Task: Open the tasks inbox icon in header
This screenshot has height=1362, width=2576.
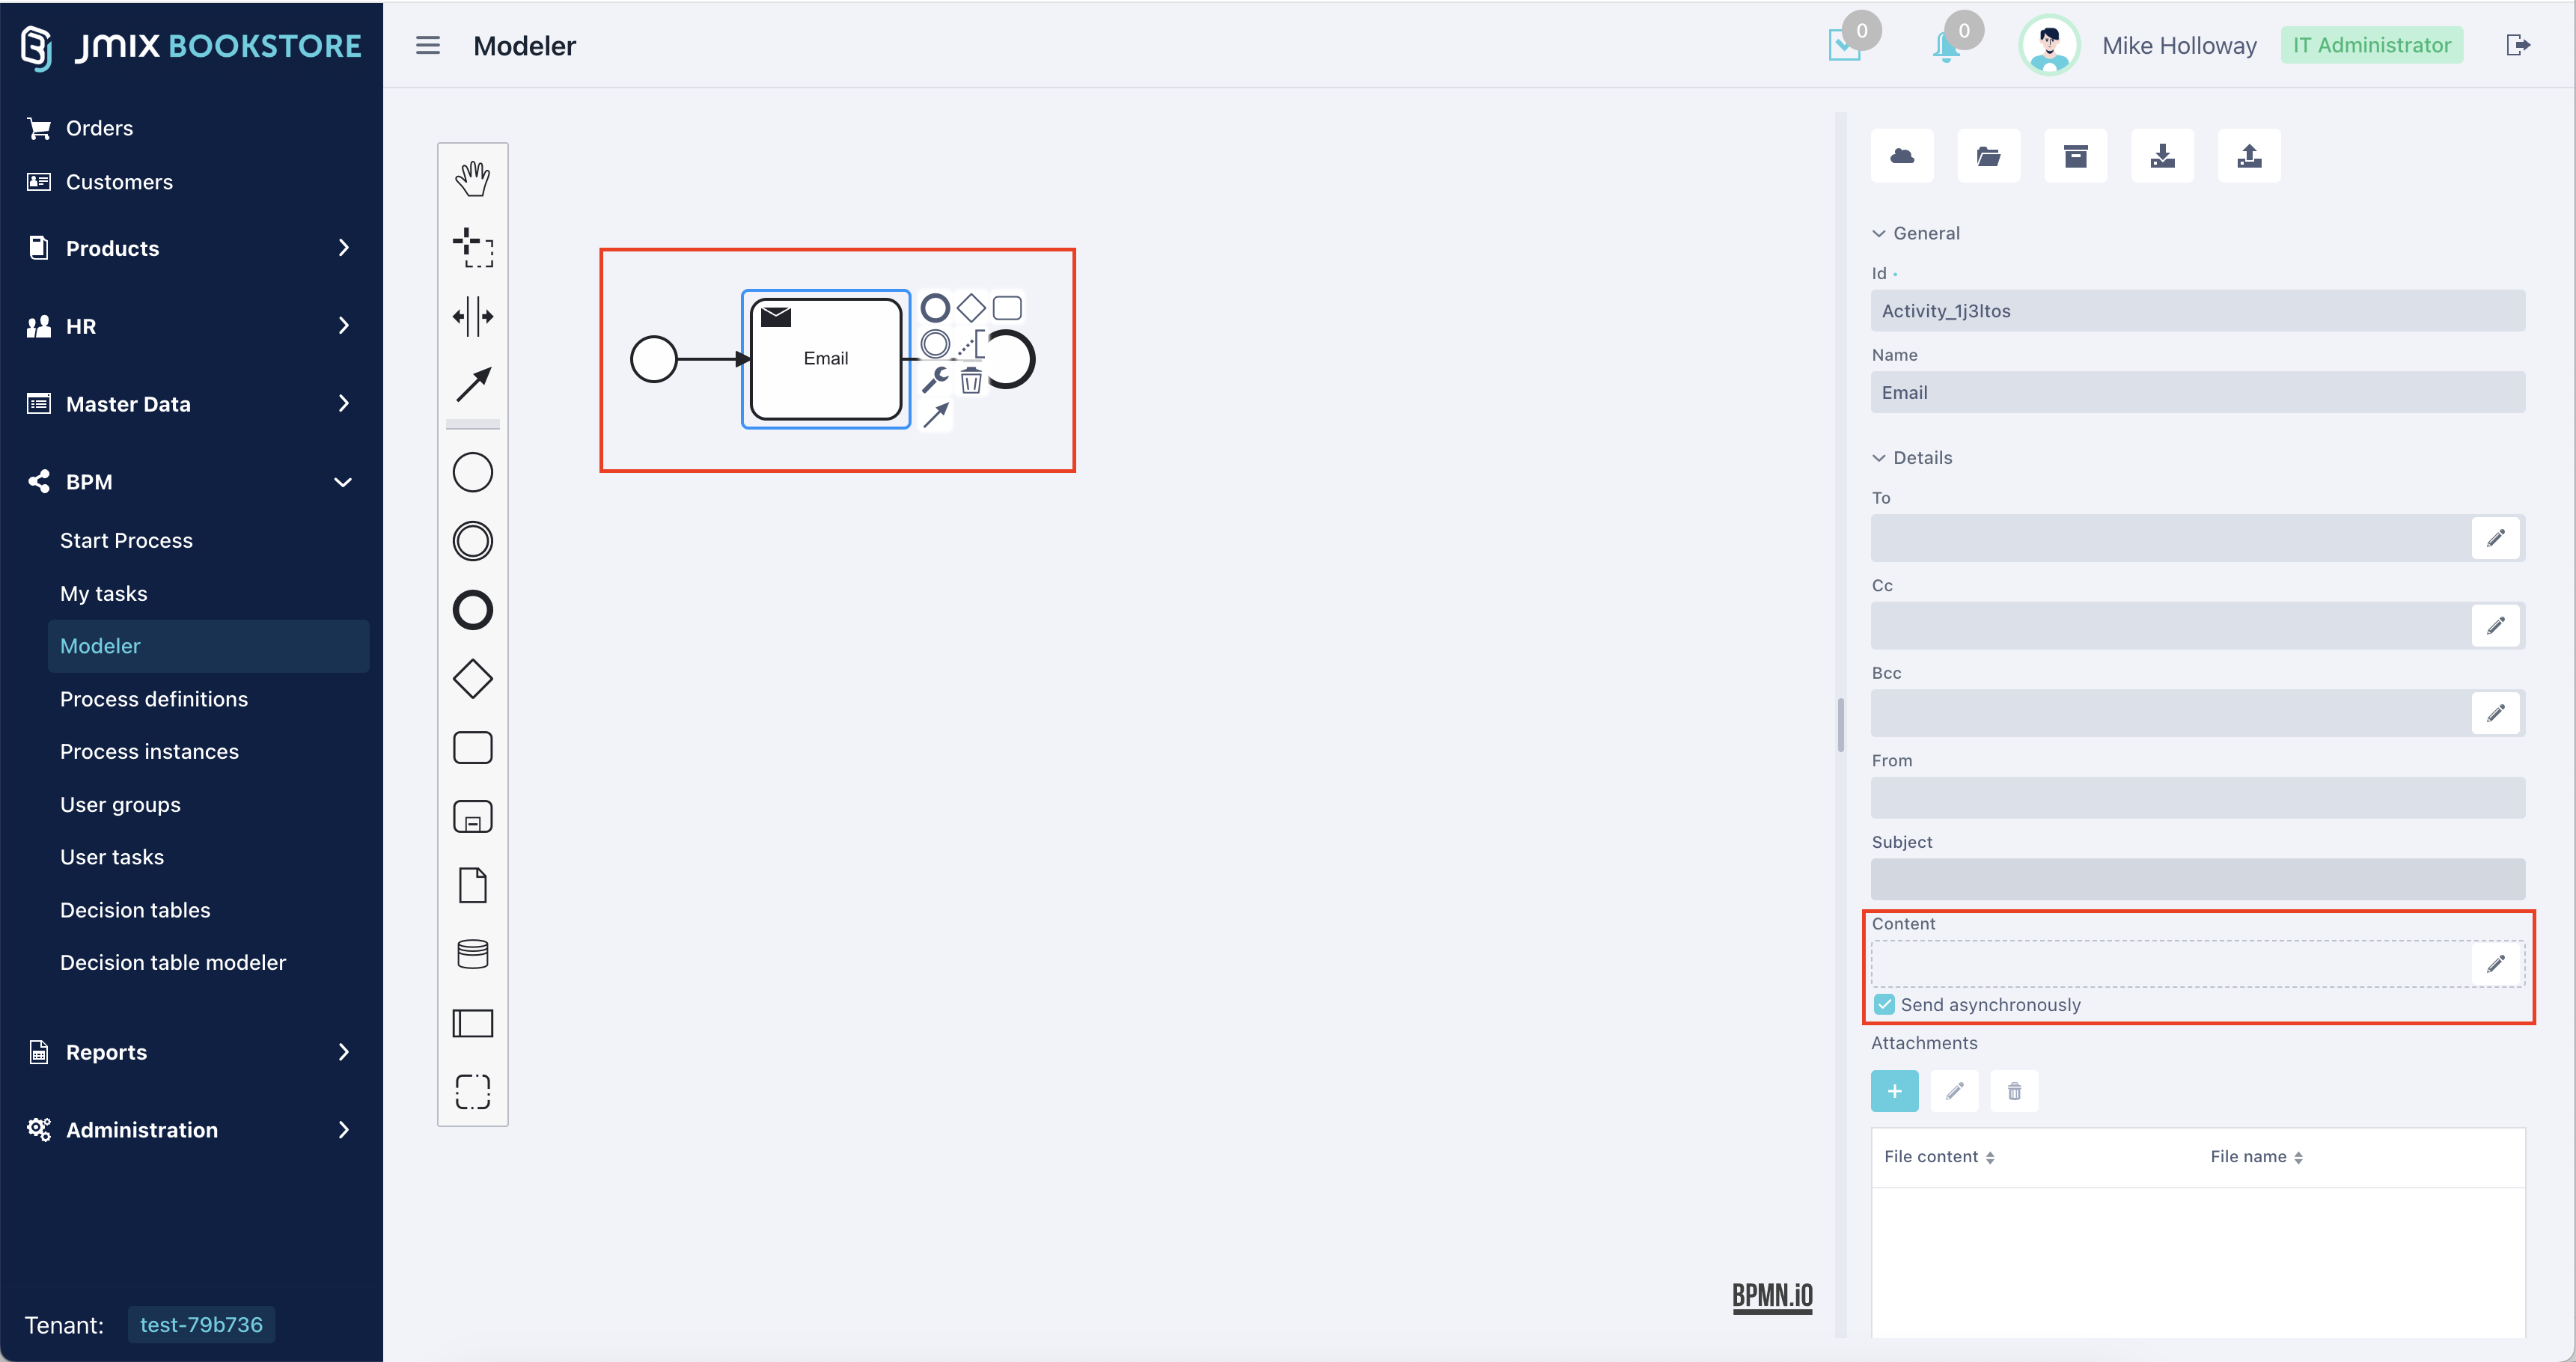Action: [x=1844, y=45]
